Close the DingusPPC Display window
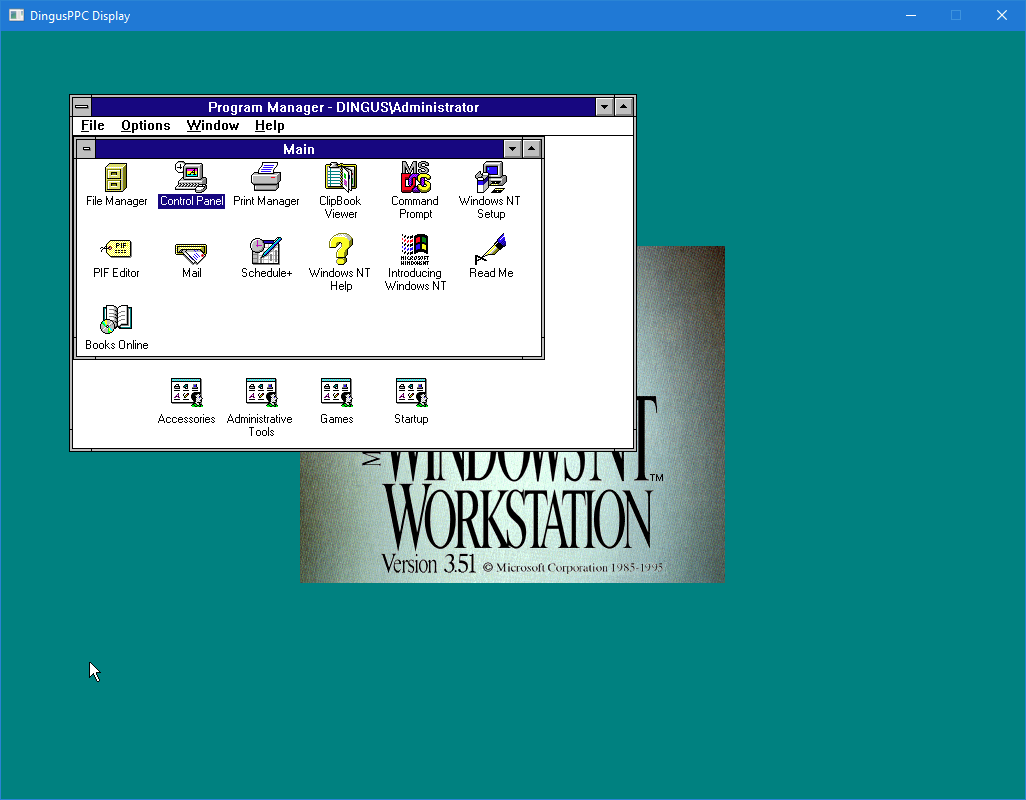Screen dimensions: 1026x800 click(1002, 15)
